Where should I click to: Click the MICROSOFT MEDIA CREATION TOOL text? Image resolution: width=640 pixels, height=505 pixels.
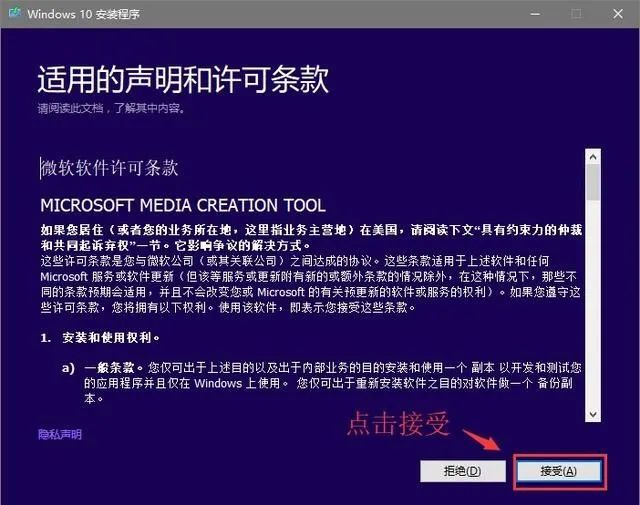click(x=183, y=205)
